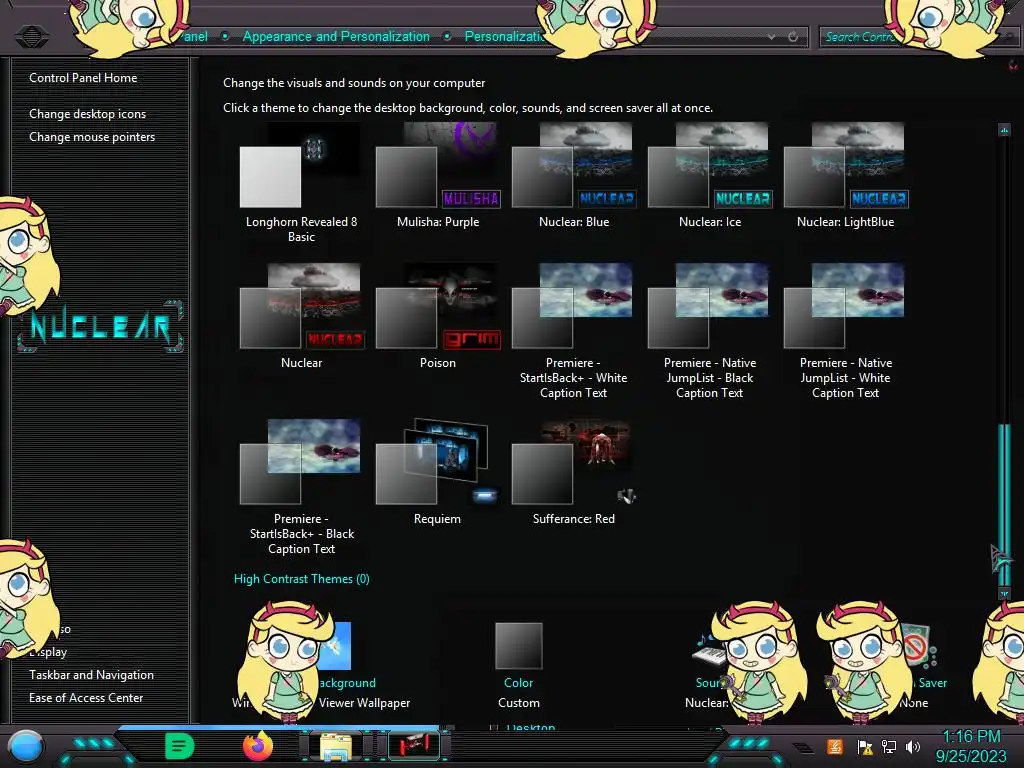Select Premiere Native JumpList White Caption theme

[846, 331]
